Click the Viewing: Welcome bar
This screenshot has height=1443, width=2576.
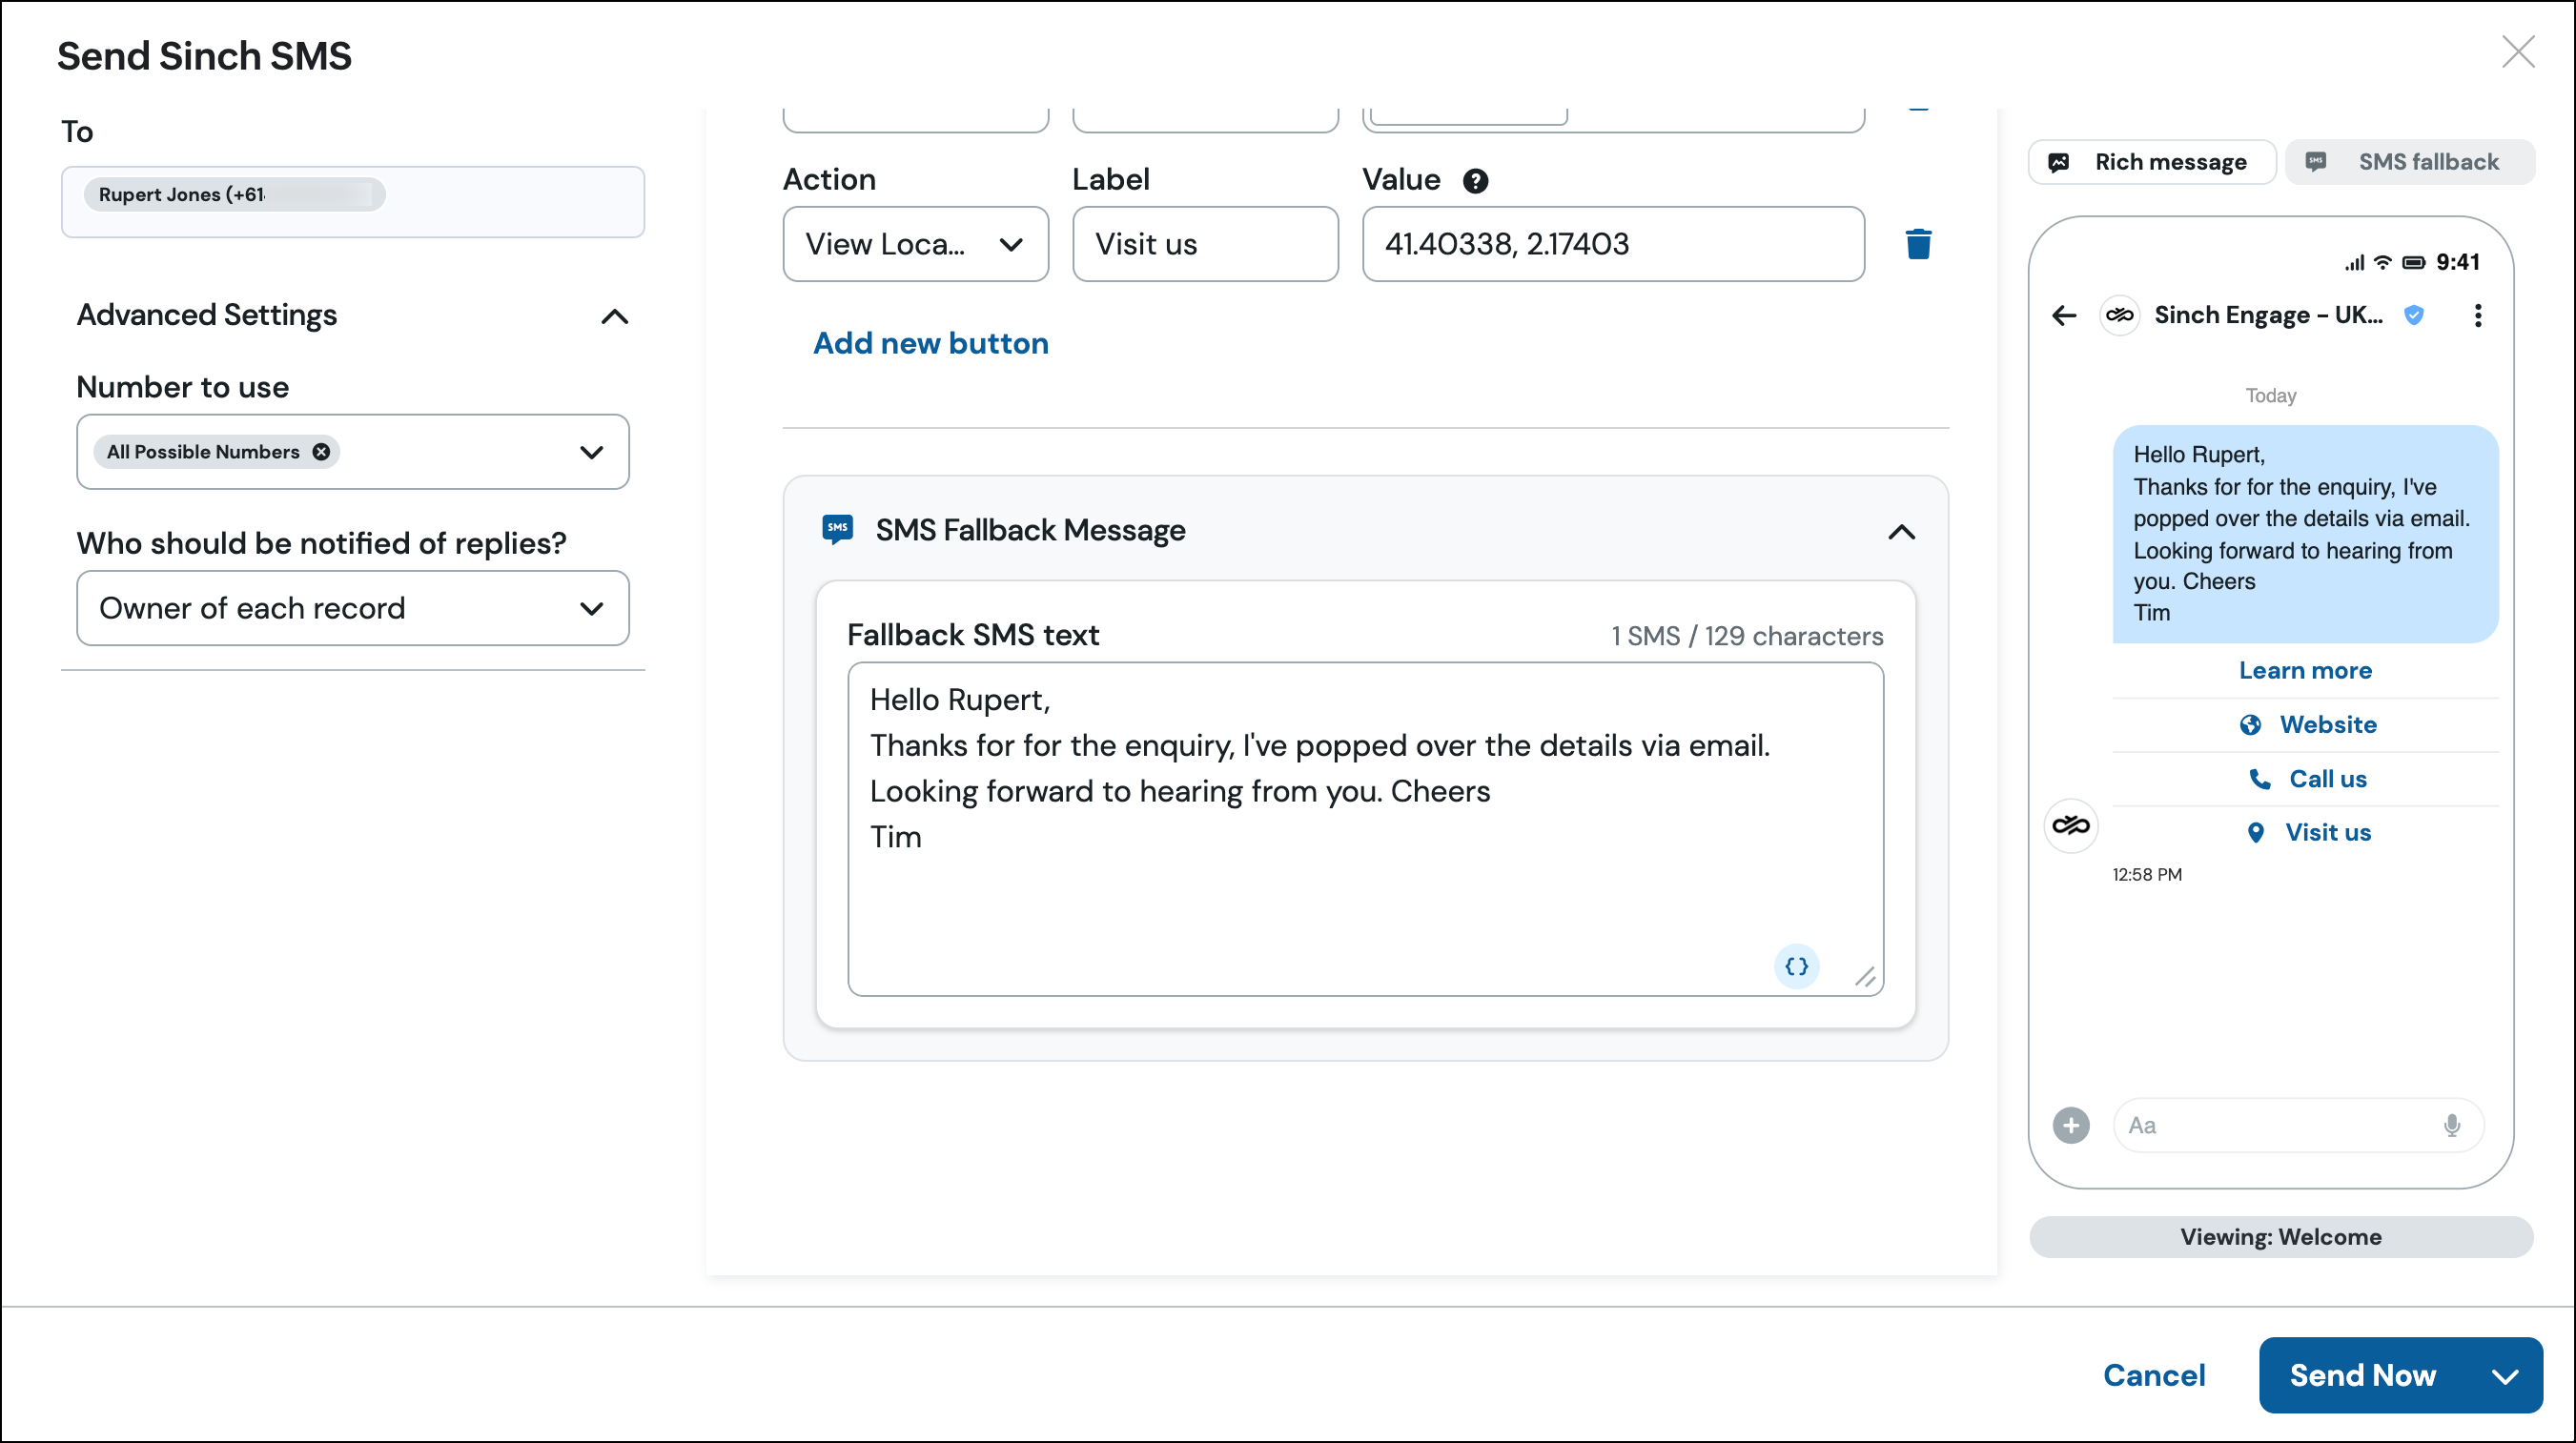click(x=2281, y=1237)
